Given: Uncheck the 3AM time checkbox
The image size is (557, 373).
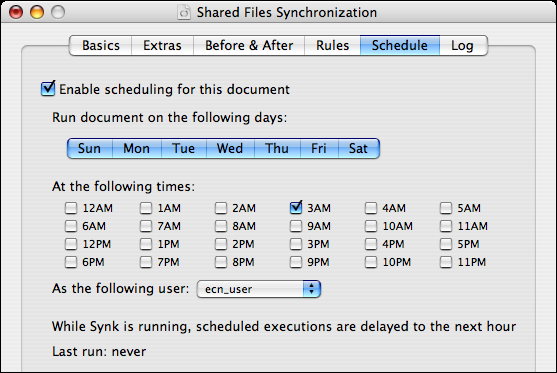Looking at the screenshot, I should point(296,207).
